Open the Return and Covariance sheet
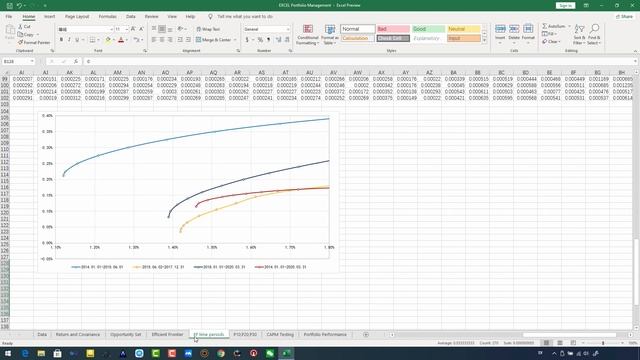Viewport: 640px width, 360px height. 78,335
